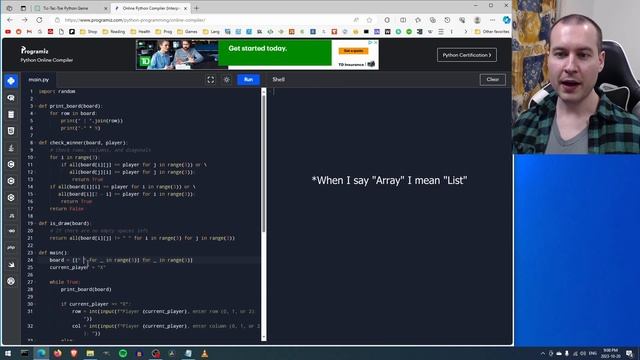The height and width of the screenshot is (360, 640).
Task: Click the 'import random' line
Action: [57, 91]
